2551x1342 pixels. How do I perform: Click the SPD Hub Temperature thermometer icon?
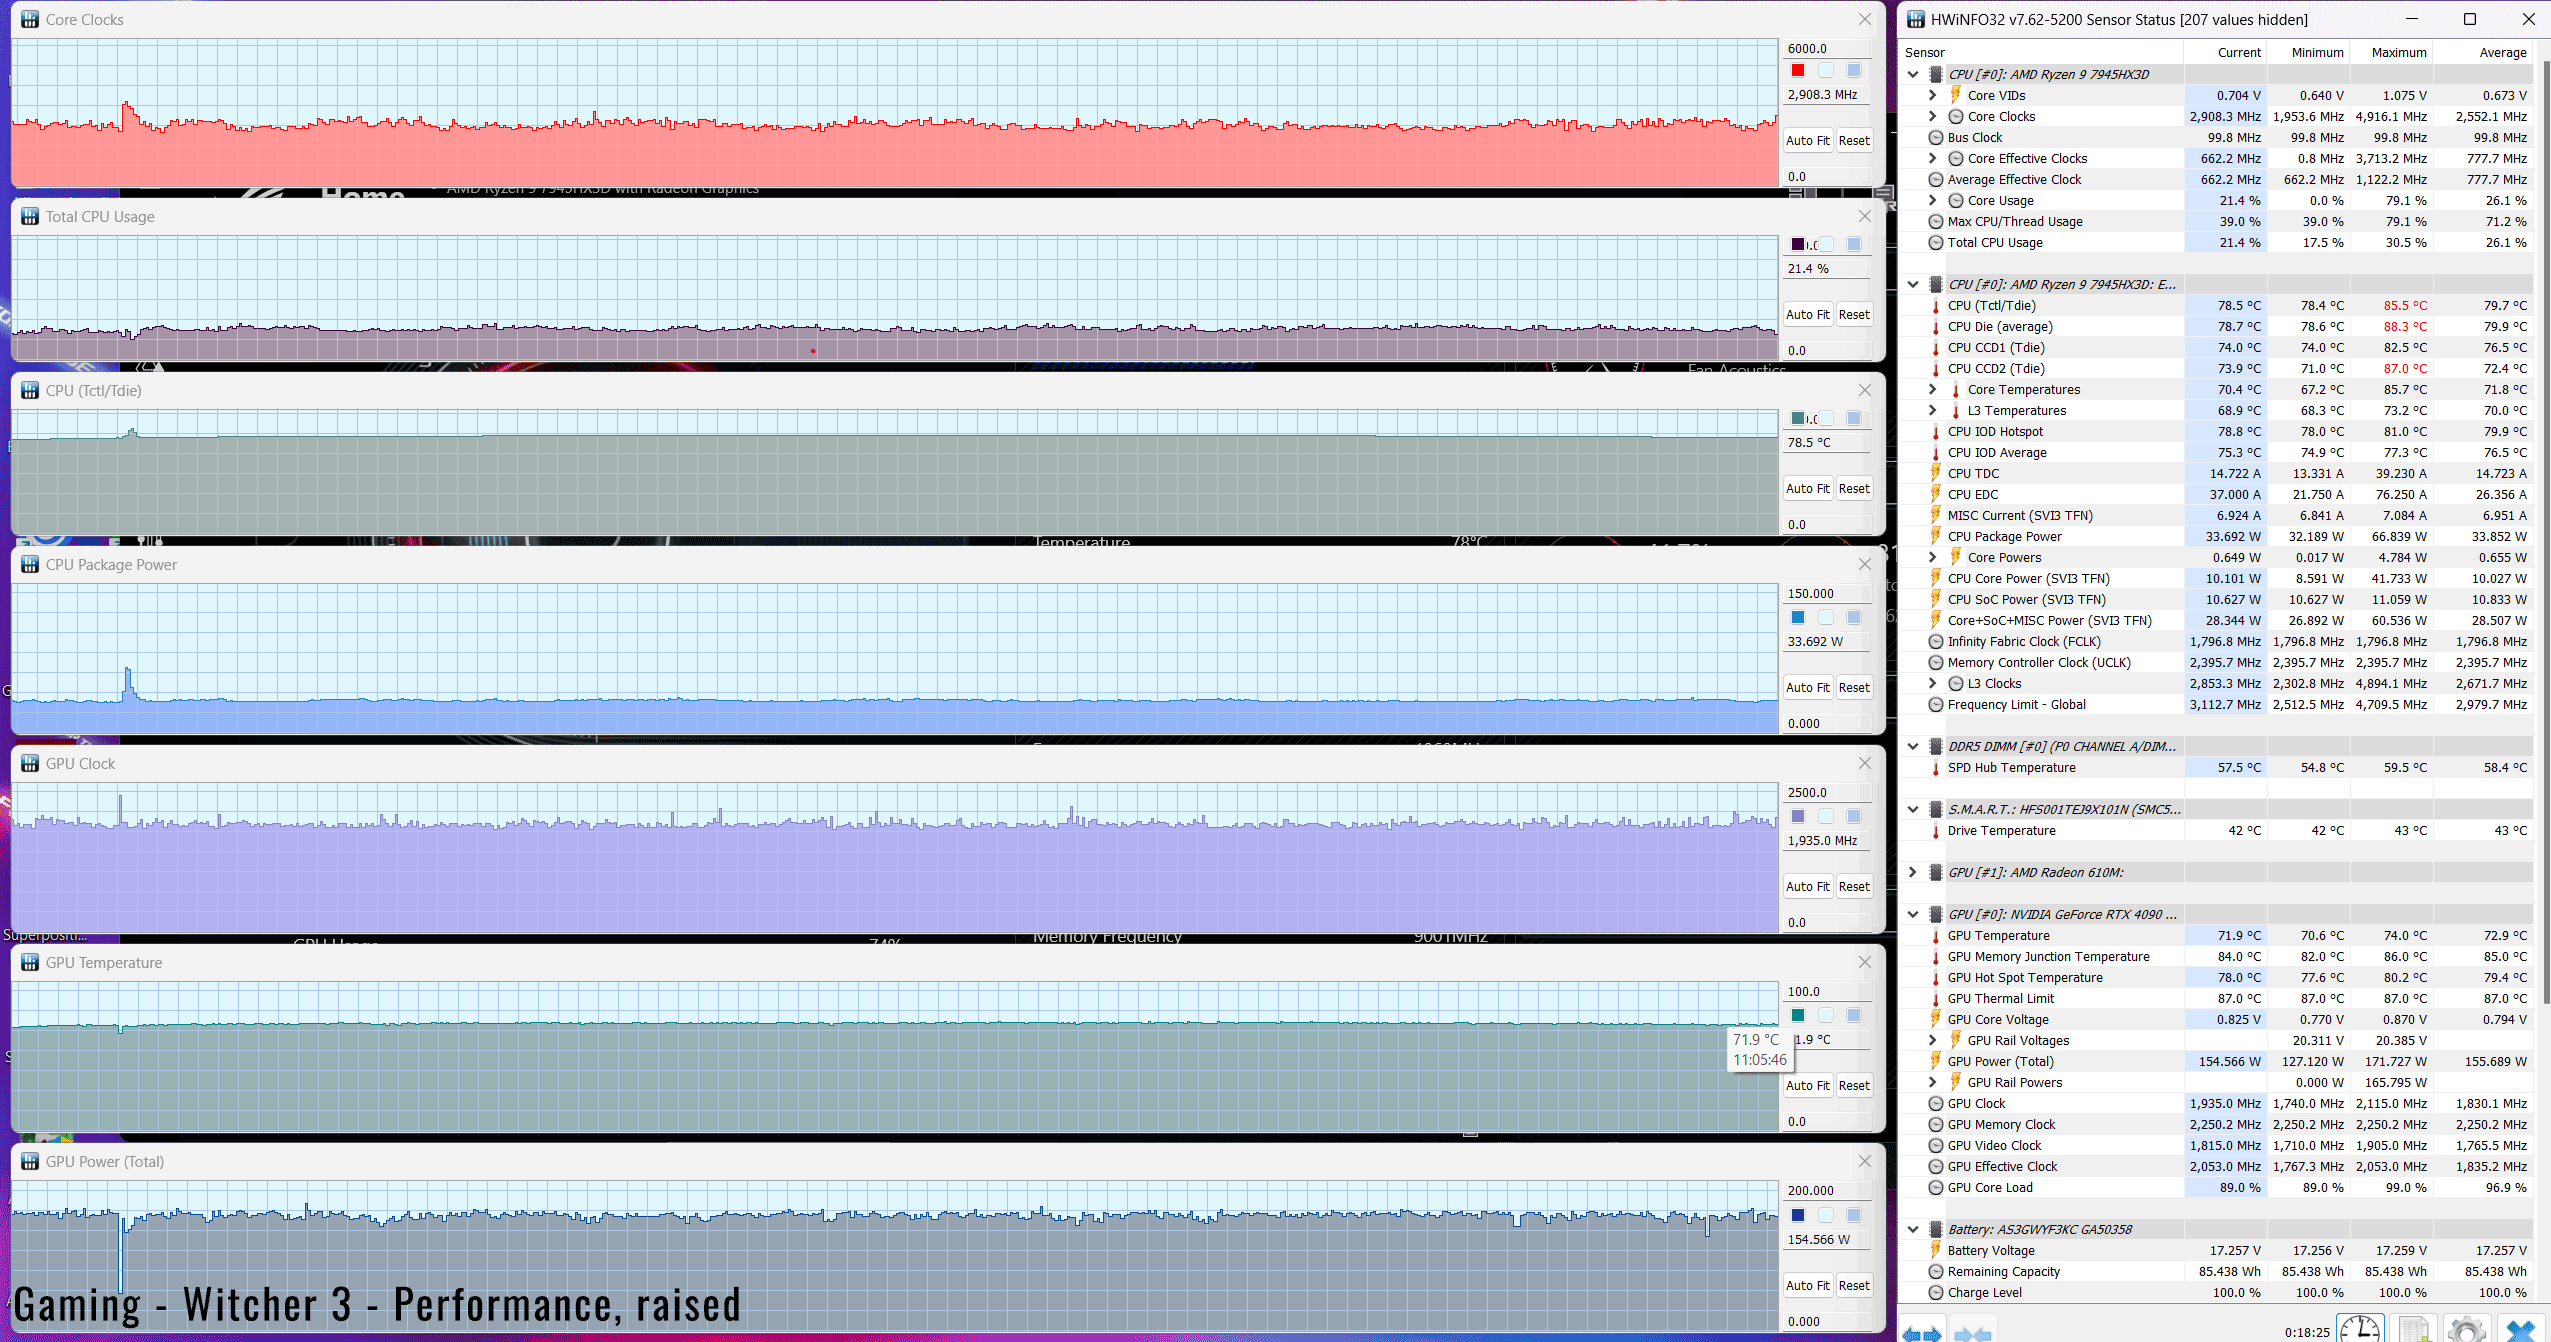click(x=1936, y=767)
